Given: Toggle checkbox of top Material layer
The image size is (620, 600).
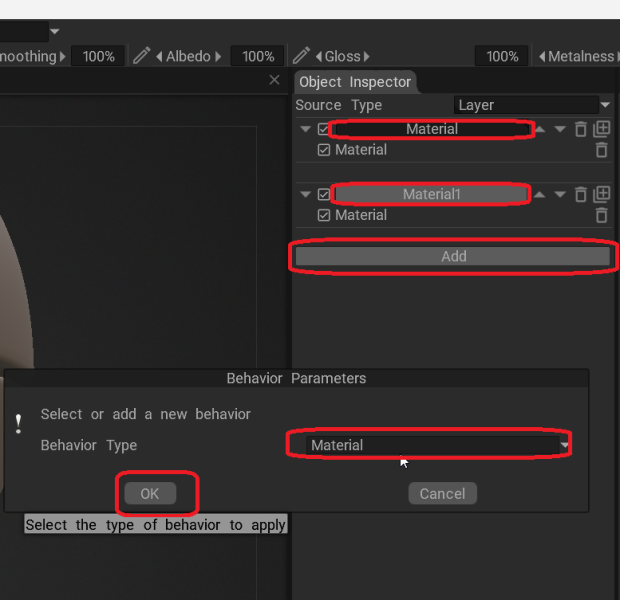Looking at the screenshot, I should pyautogui.click(x=323, y=129).
